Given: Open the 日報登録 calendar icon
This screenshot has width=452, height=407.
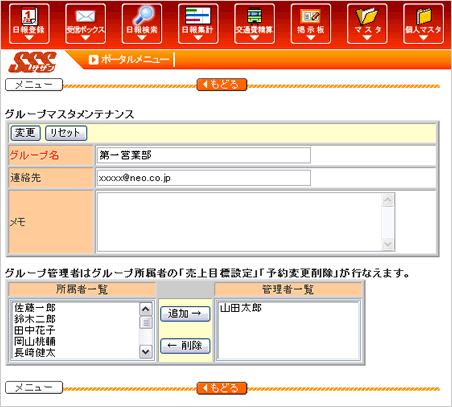Looking at the screenshot, I should (29, 23).
